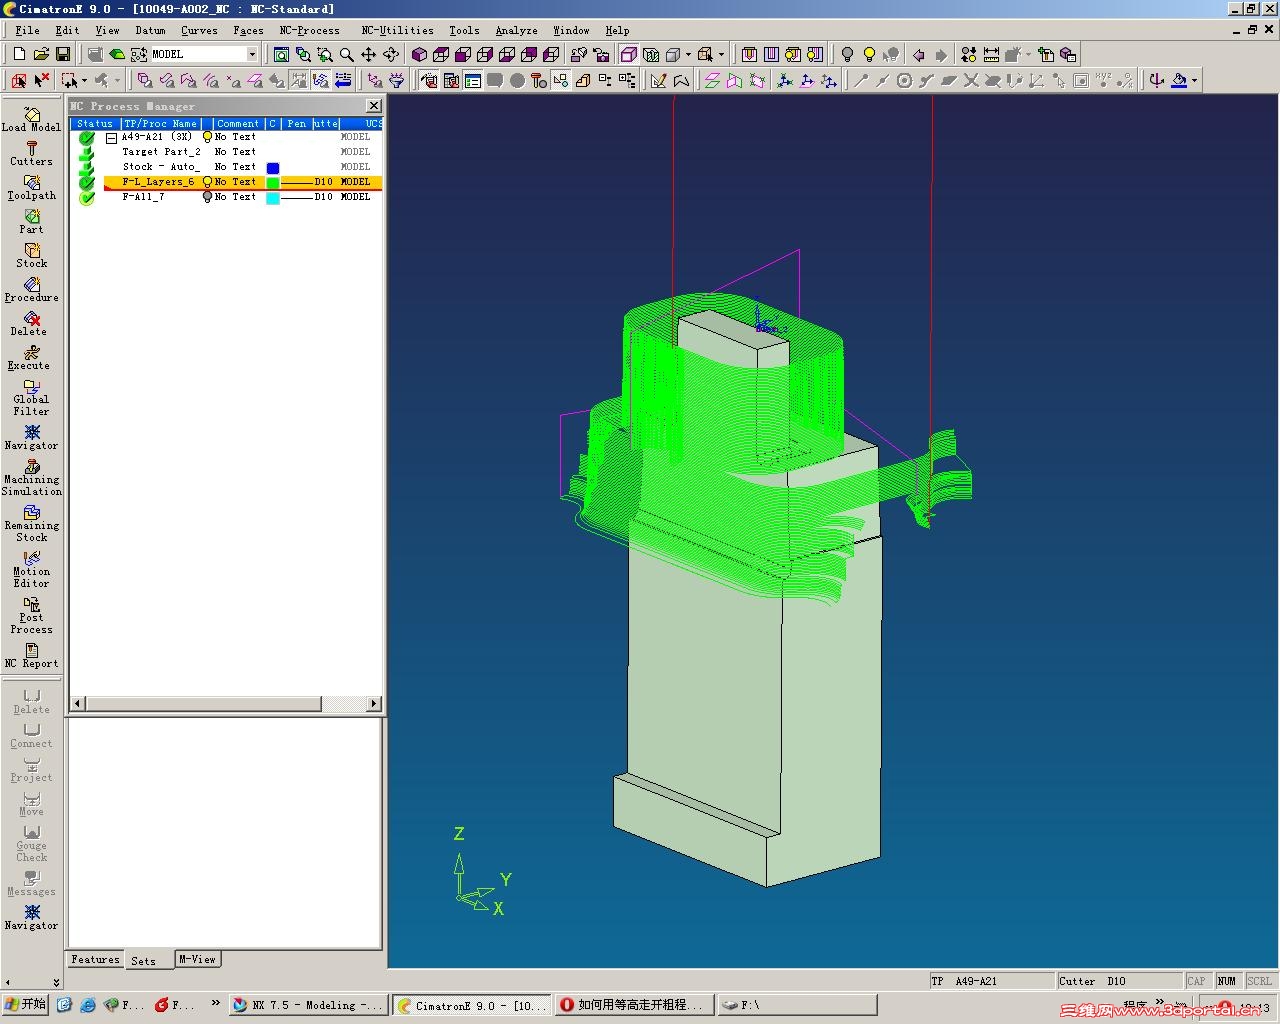
Task: Open the Motion Editor tool
Action: pyautogui.click(x=31, y=570)
